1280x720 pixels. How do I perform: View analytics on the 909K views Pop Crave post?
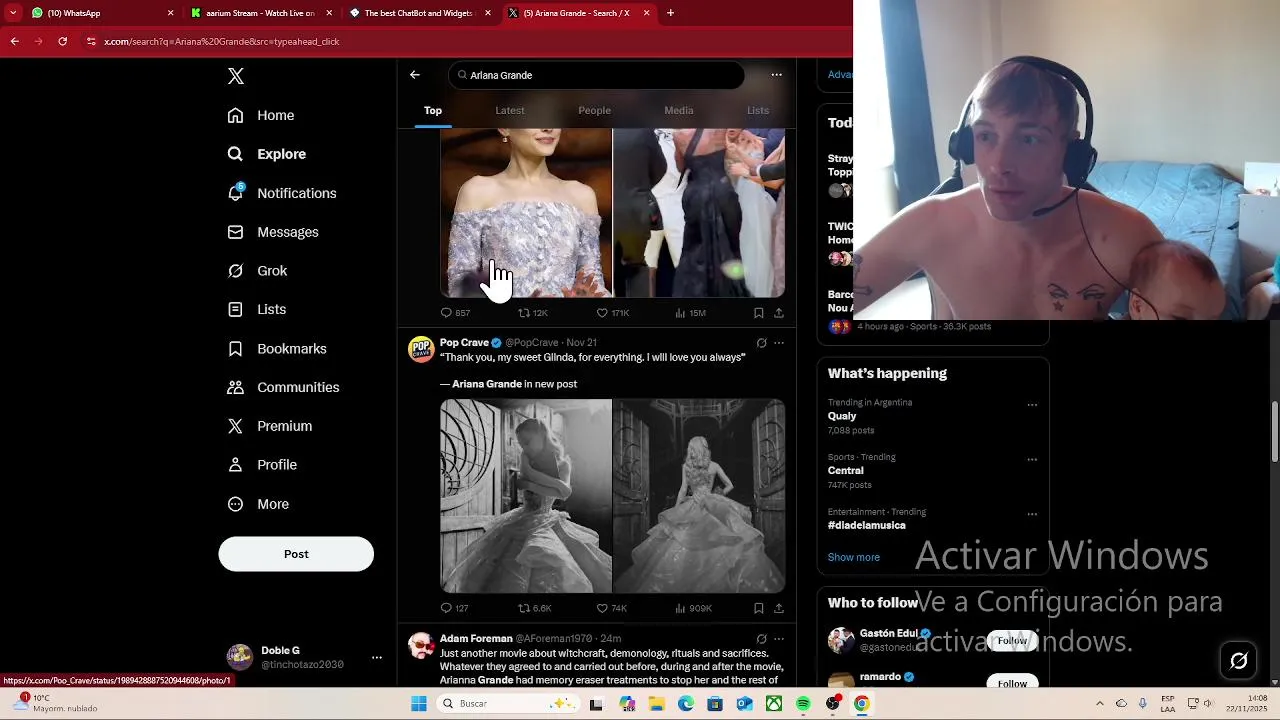click(693, 608)
